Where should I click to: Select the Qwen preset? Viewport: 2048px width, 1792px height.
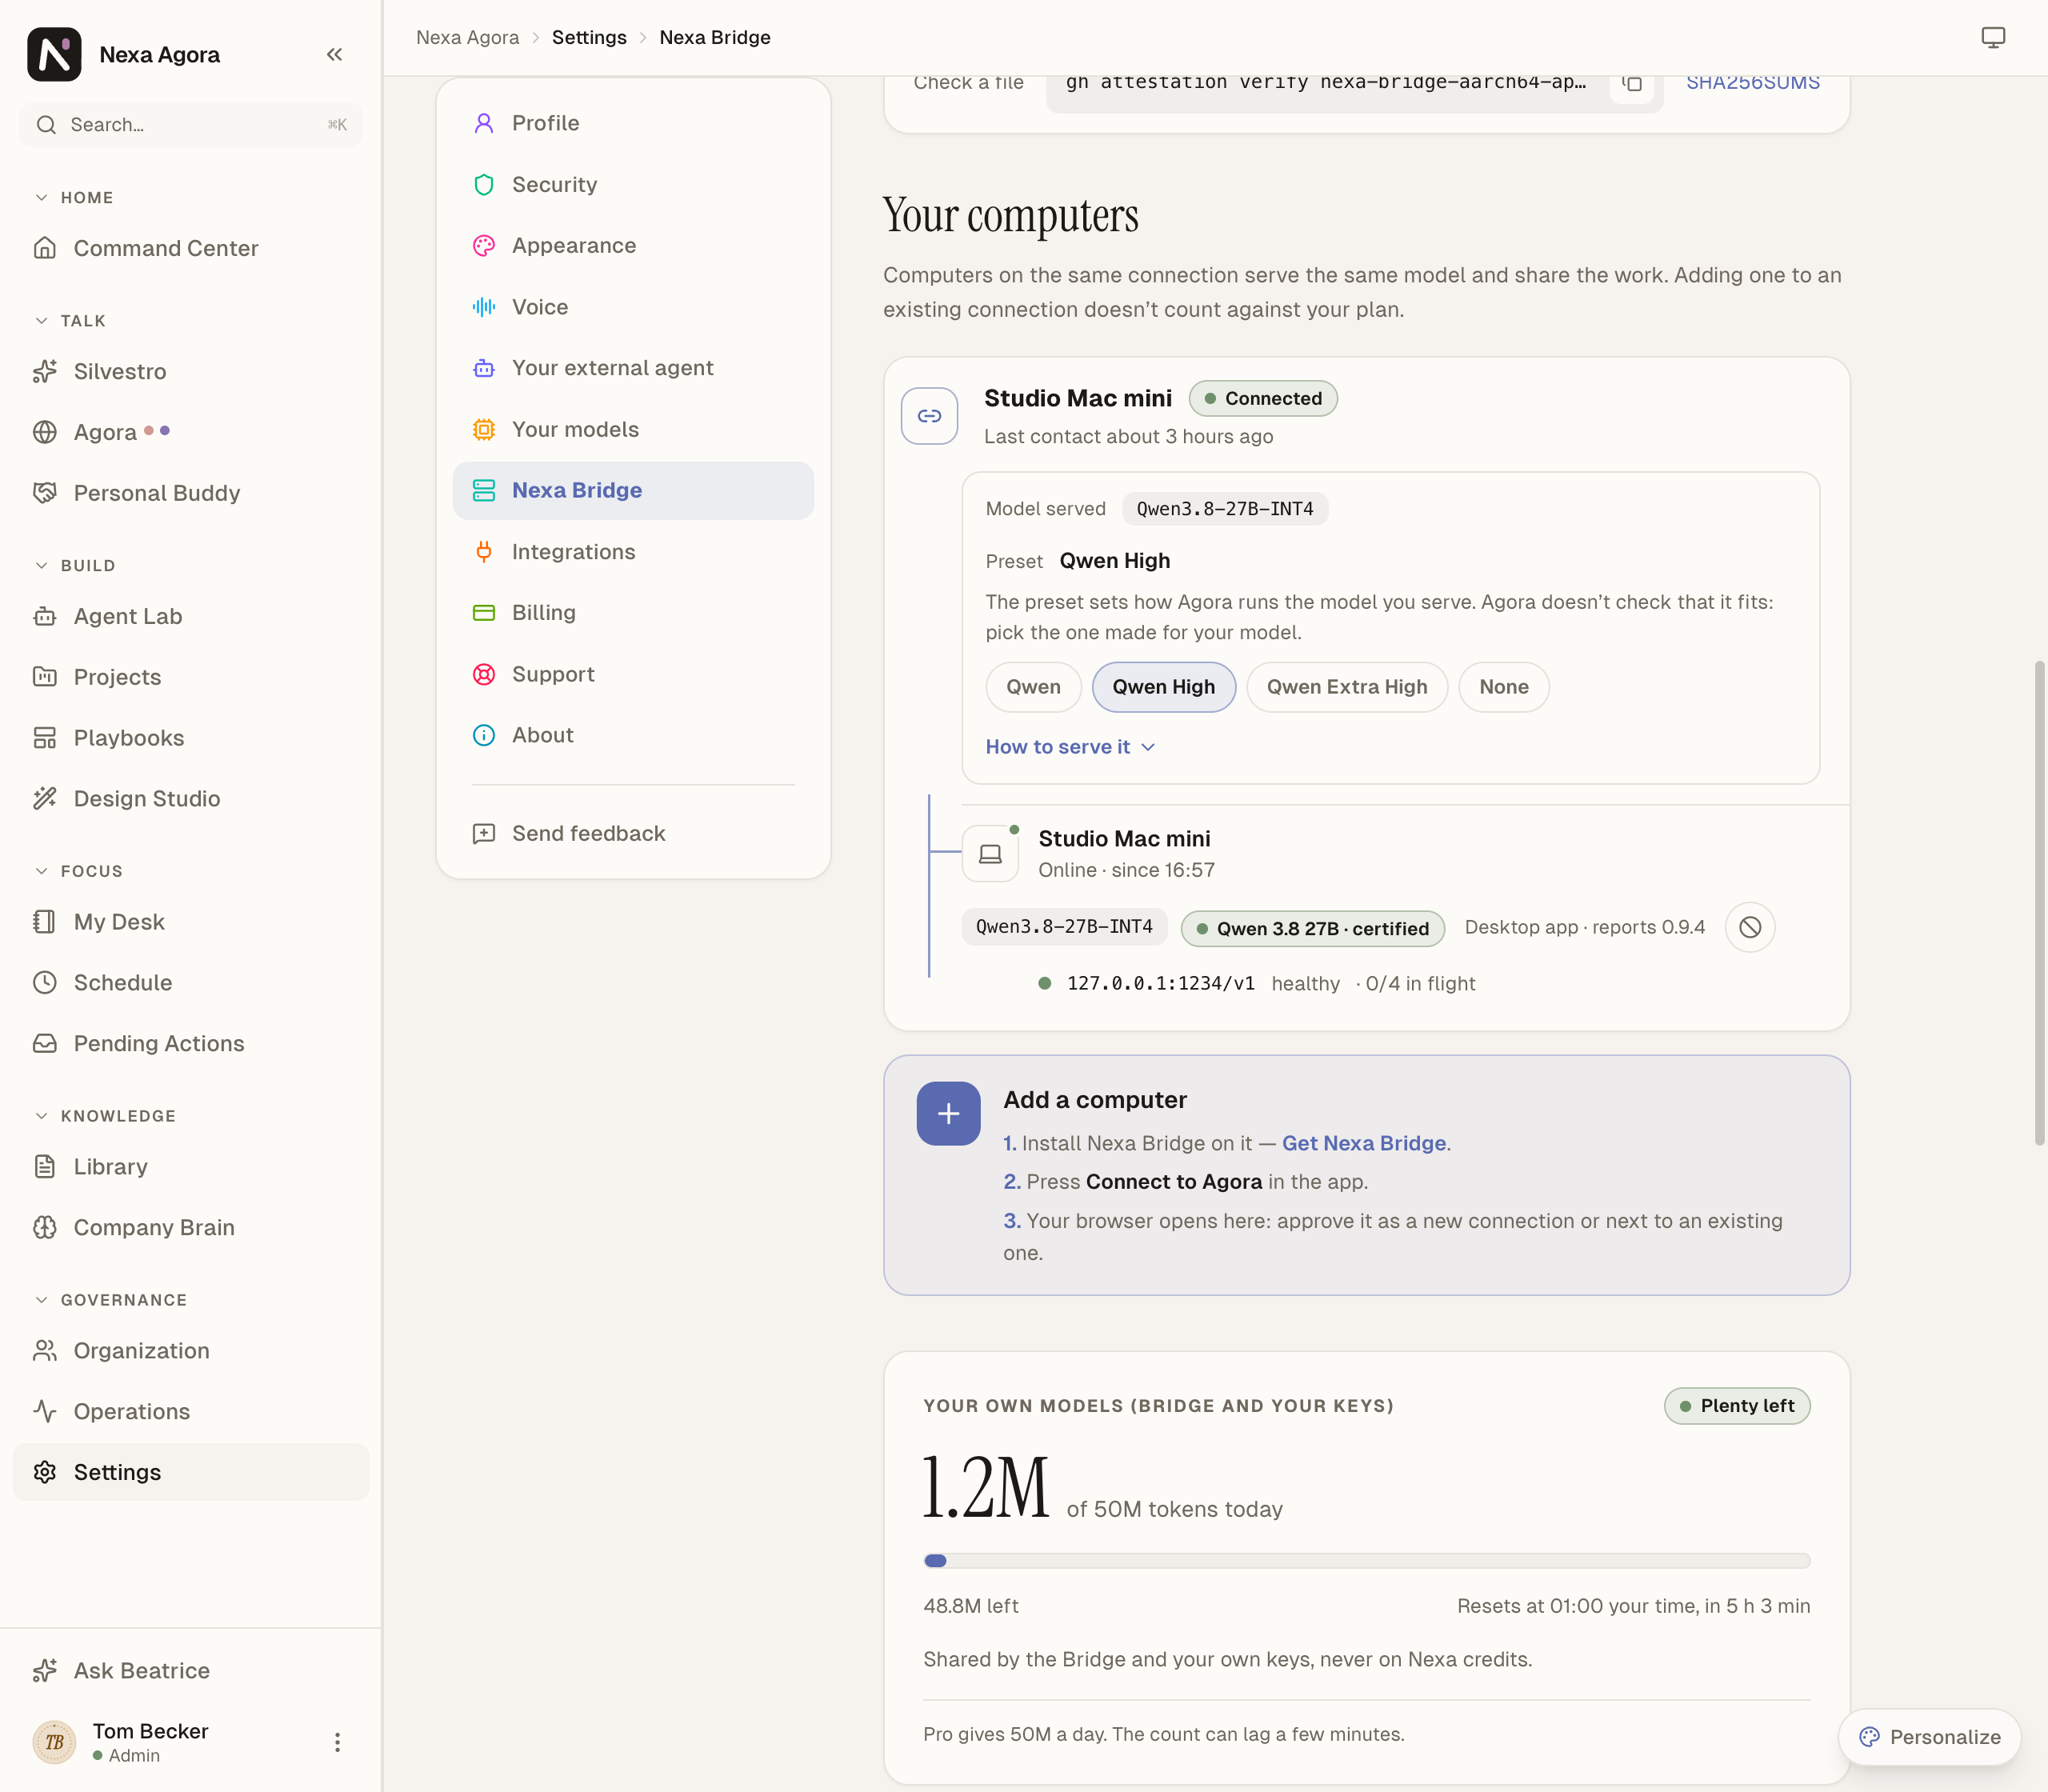click(x=1033, y=687)
